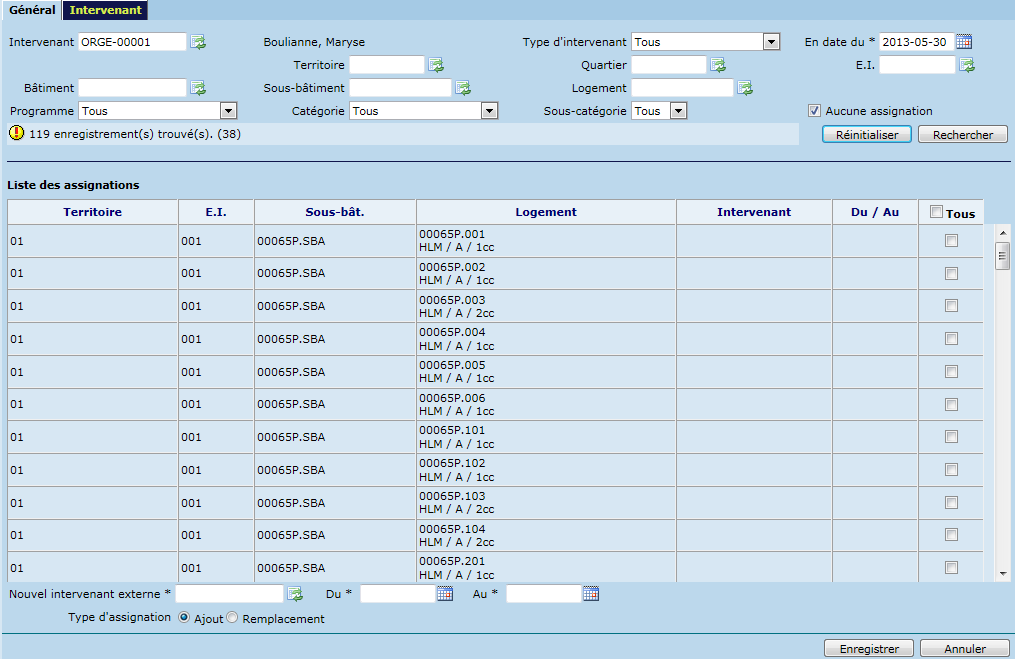Screen dimensions: 1015x659
Task: Open calendar picker for En date du
Action: click(x=964, y=42)
